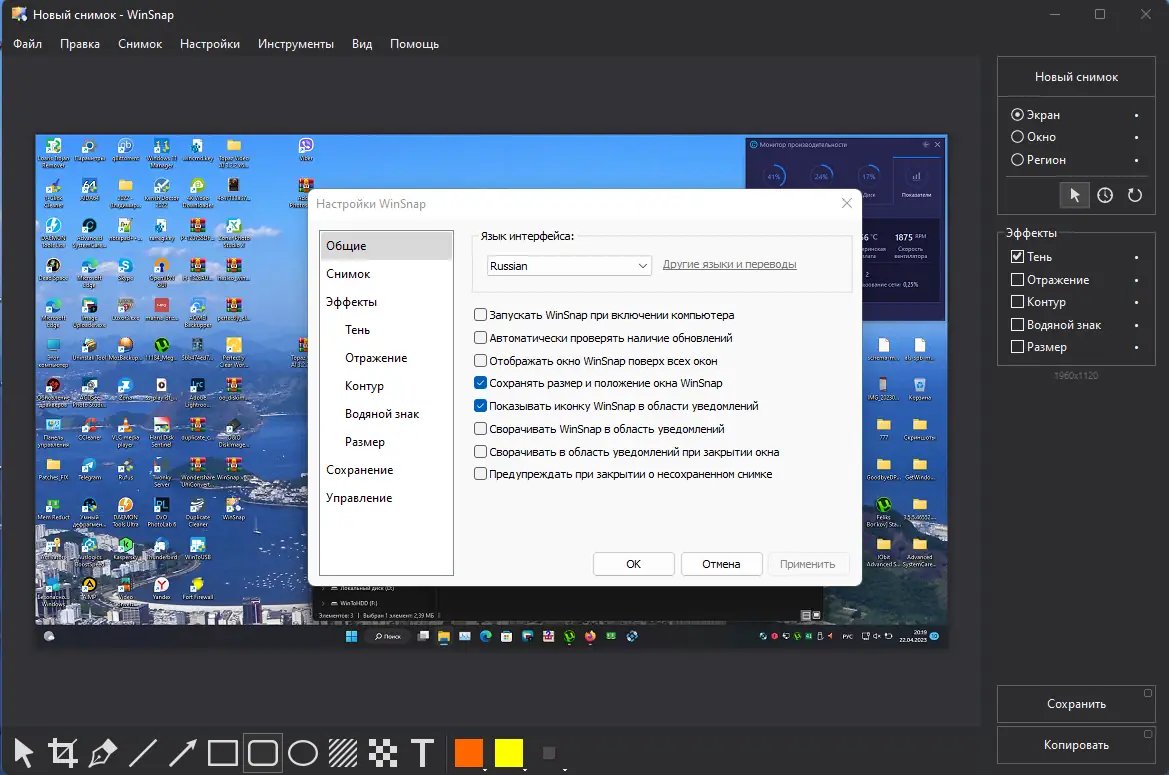This screenshot has width=1169, height=775.
Task: Open options dot next to Размер effect
Action: point(1136,347)
